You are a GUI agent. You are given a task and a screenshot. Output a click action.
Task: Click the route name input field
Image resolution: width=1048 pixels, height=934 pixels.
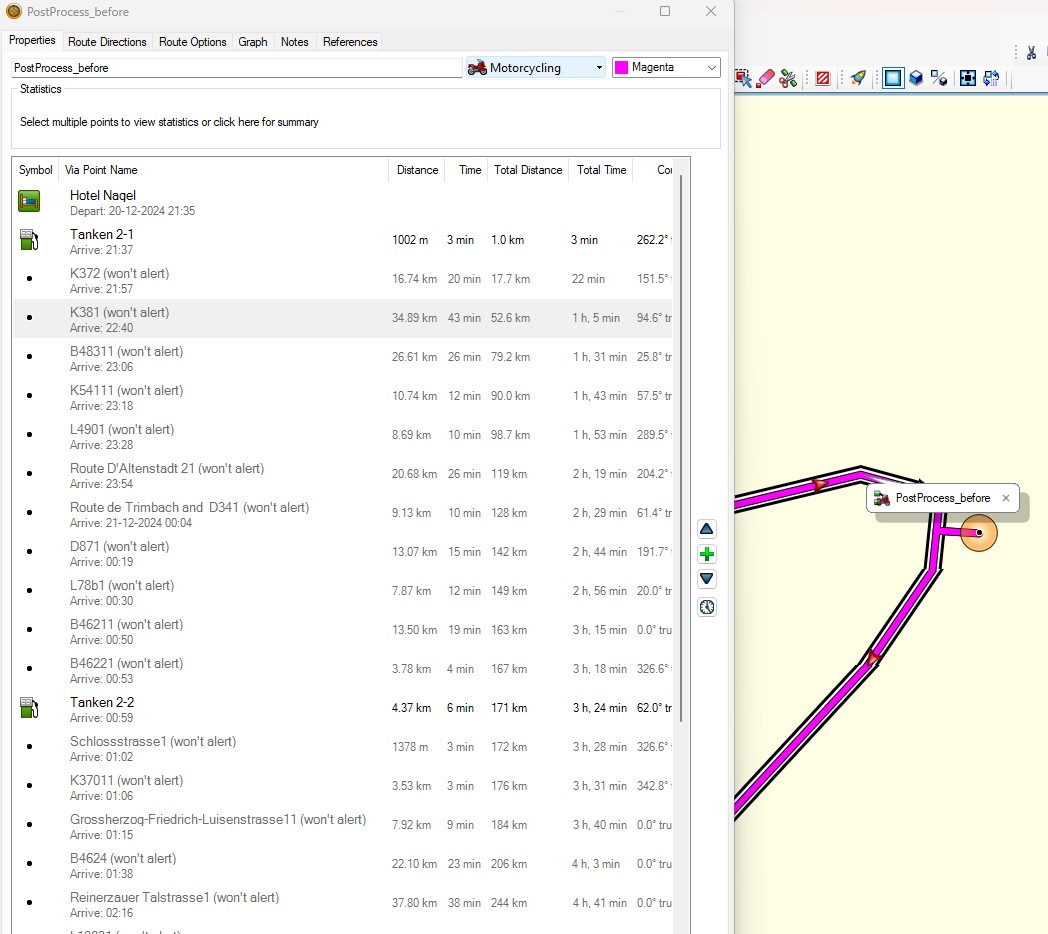[236, 68]
